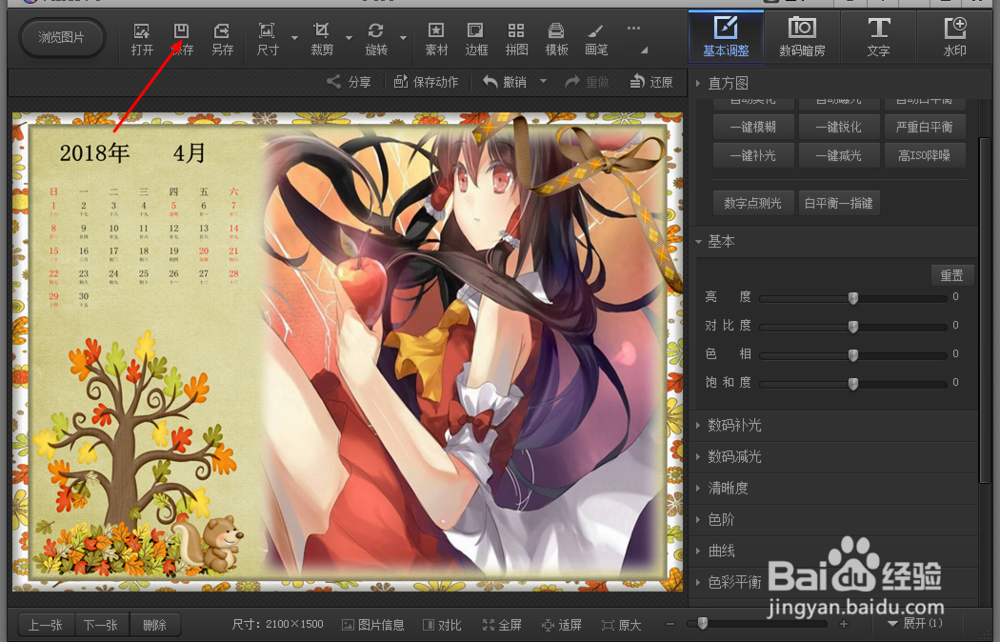
Task: Apply 一键补光 fill light
Action: click(753, 155)
